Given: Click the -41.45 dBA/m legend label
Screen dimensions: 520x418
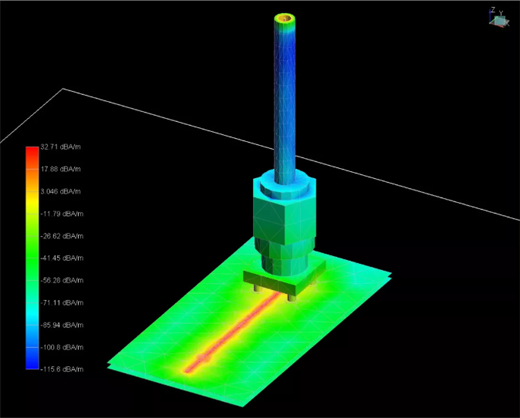Looking at the screenshot, I should pyautogui.click(x=61, y=258).
